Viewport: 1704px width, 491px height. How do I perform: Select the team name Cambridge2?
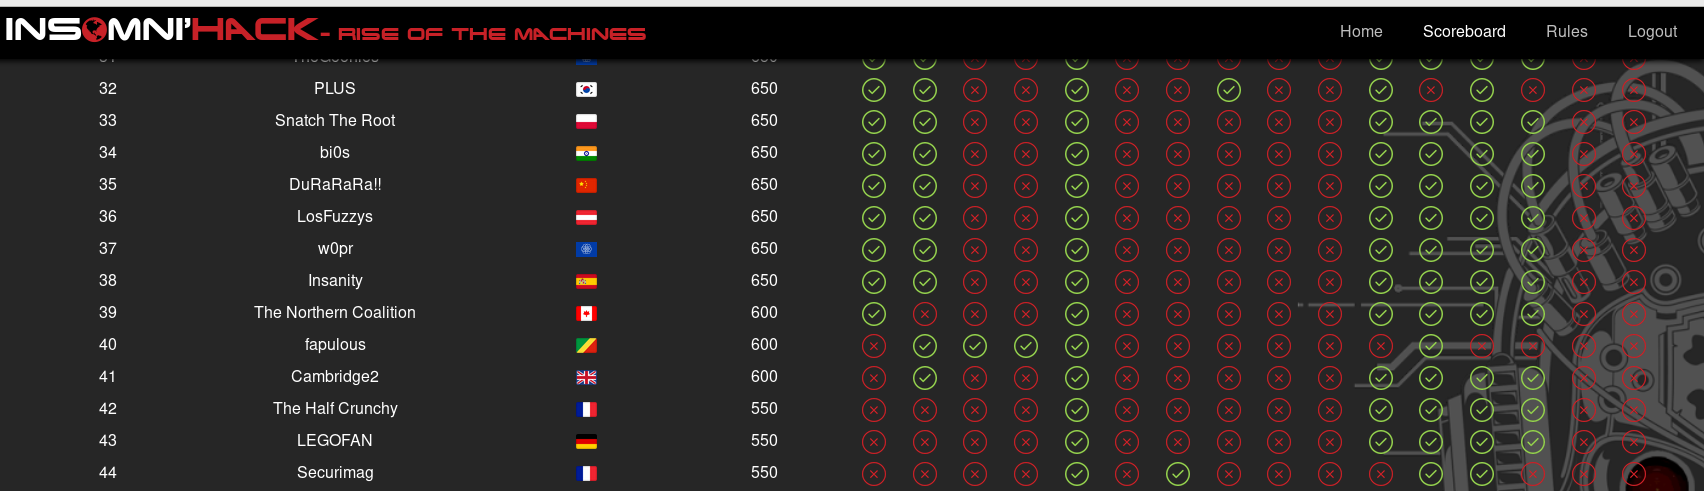335,377
